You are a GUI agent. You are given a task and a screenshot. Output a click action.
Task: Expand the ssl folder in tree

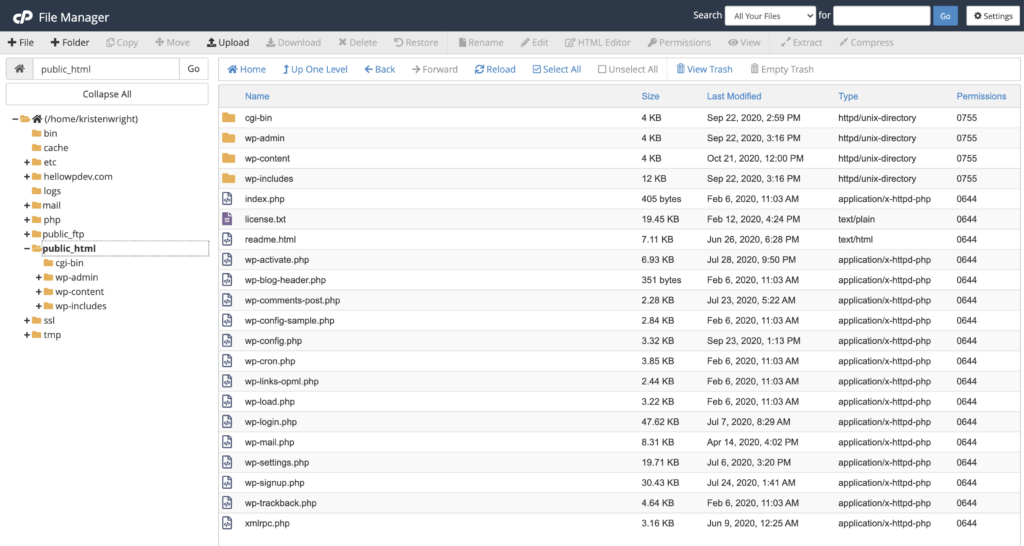[x=27, y=320]
